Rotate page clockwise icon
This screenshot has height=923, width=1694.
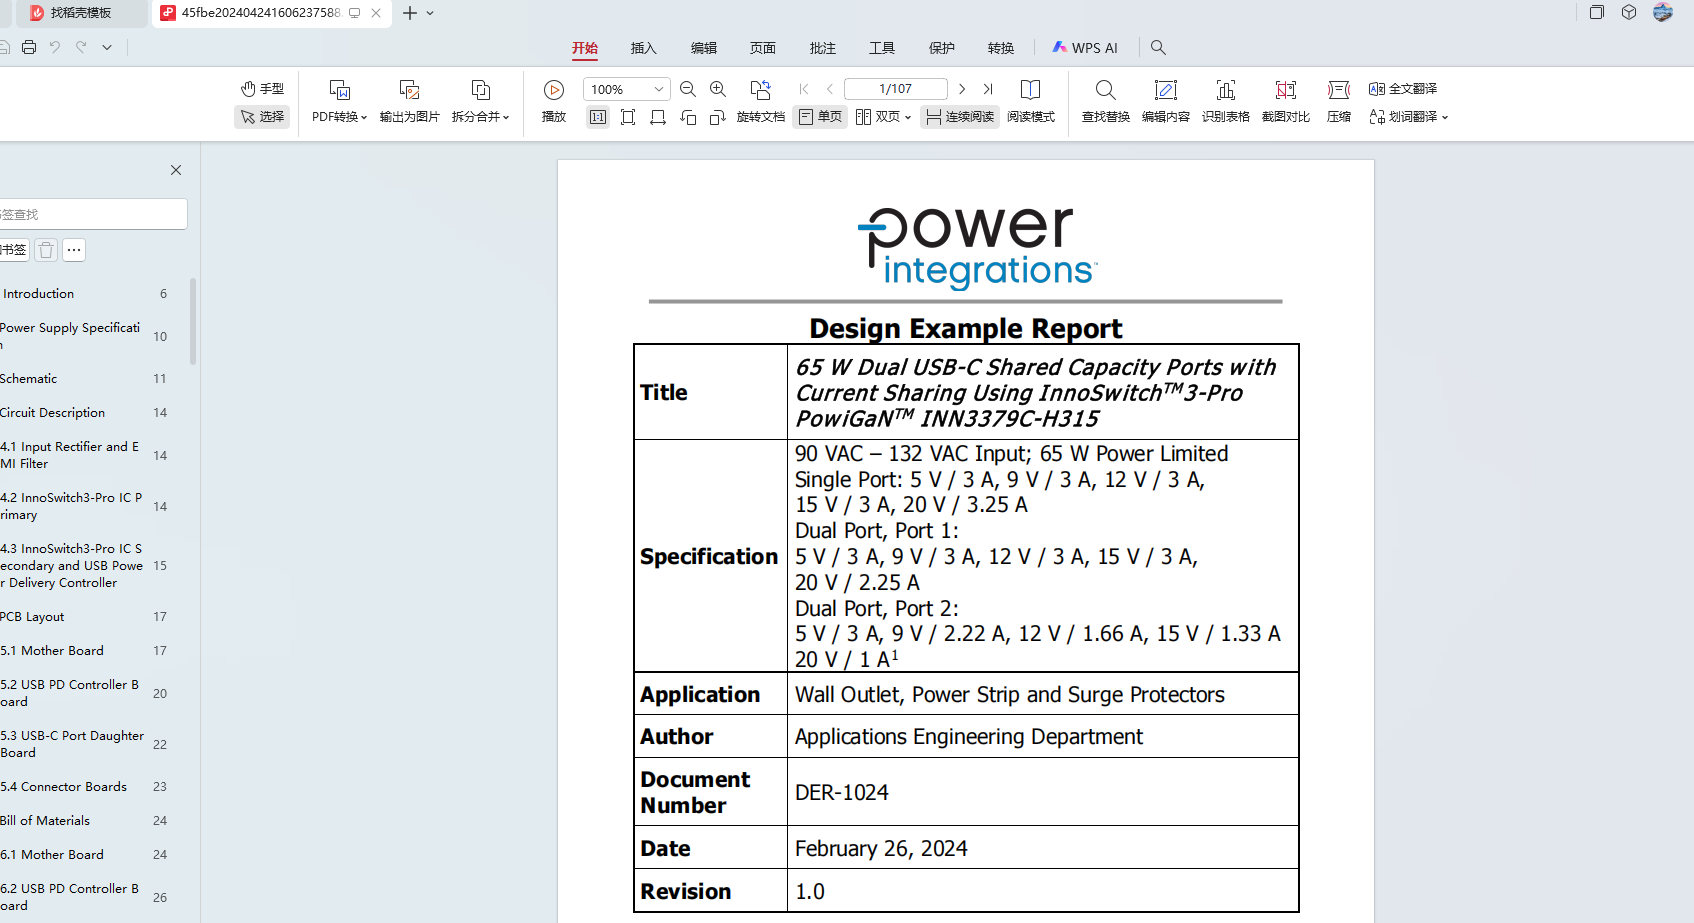718,117
